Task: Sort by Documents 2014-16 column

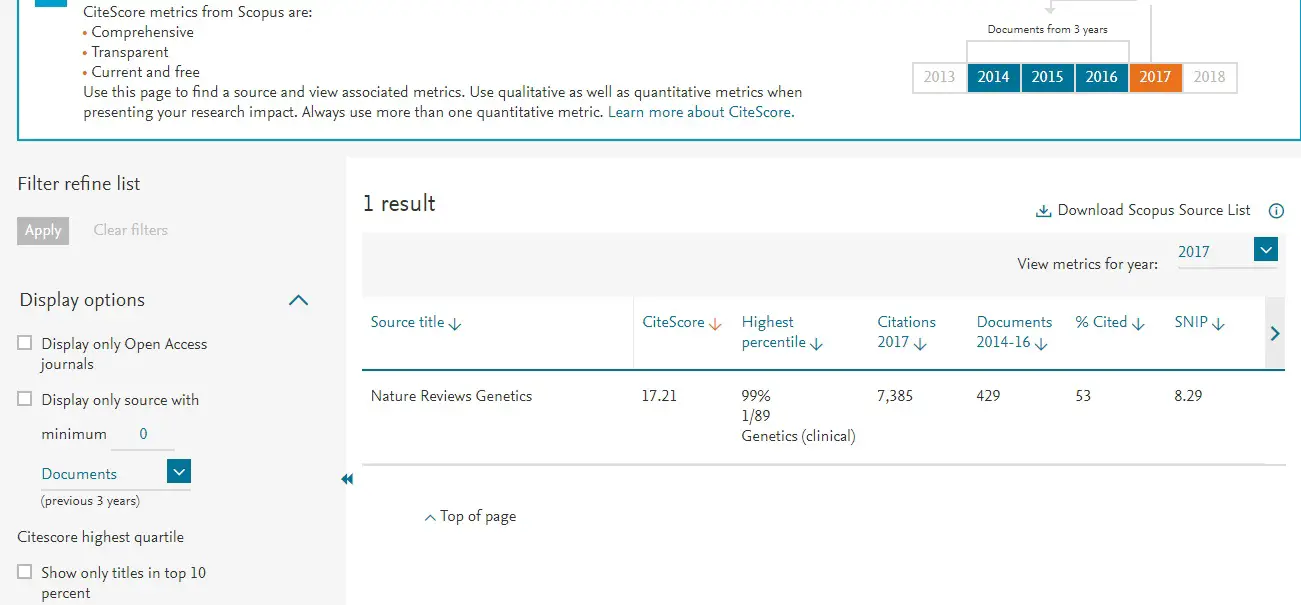Action: click(x=1014, y=332)
